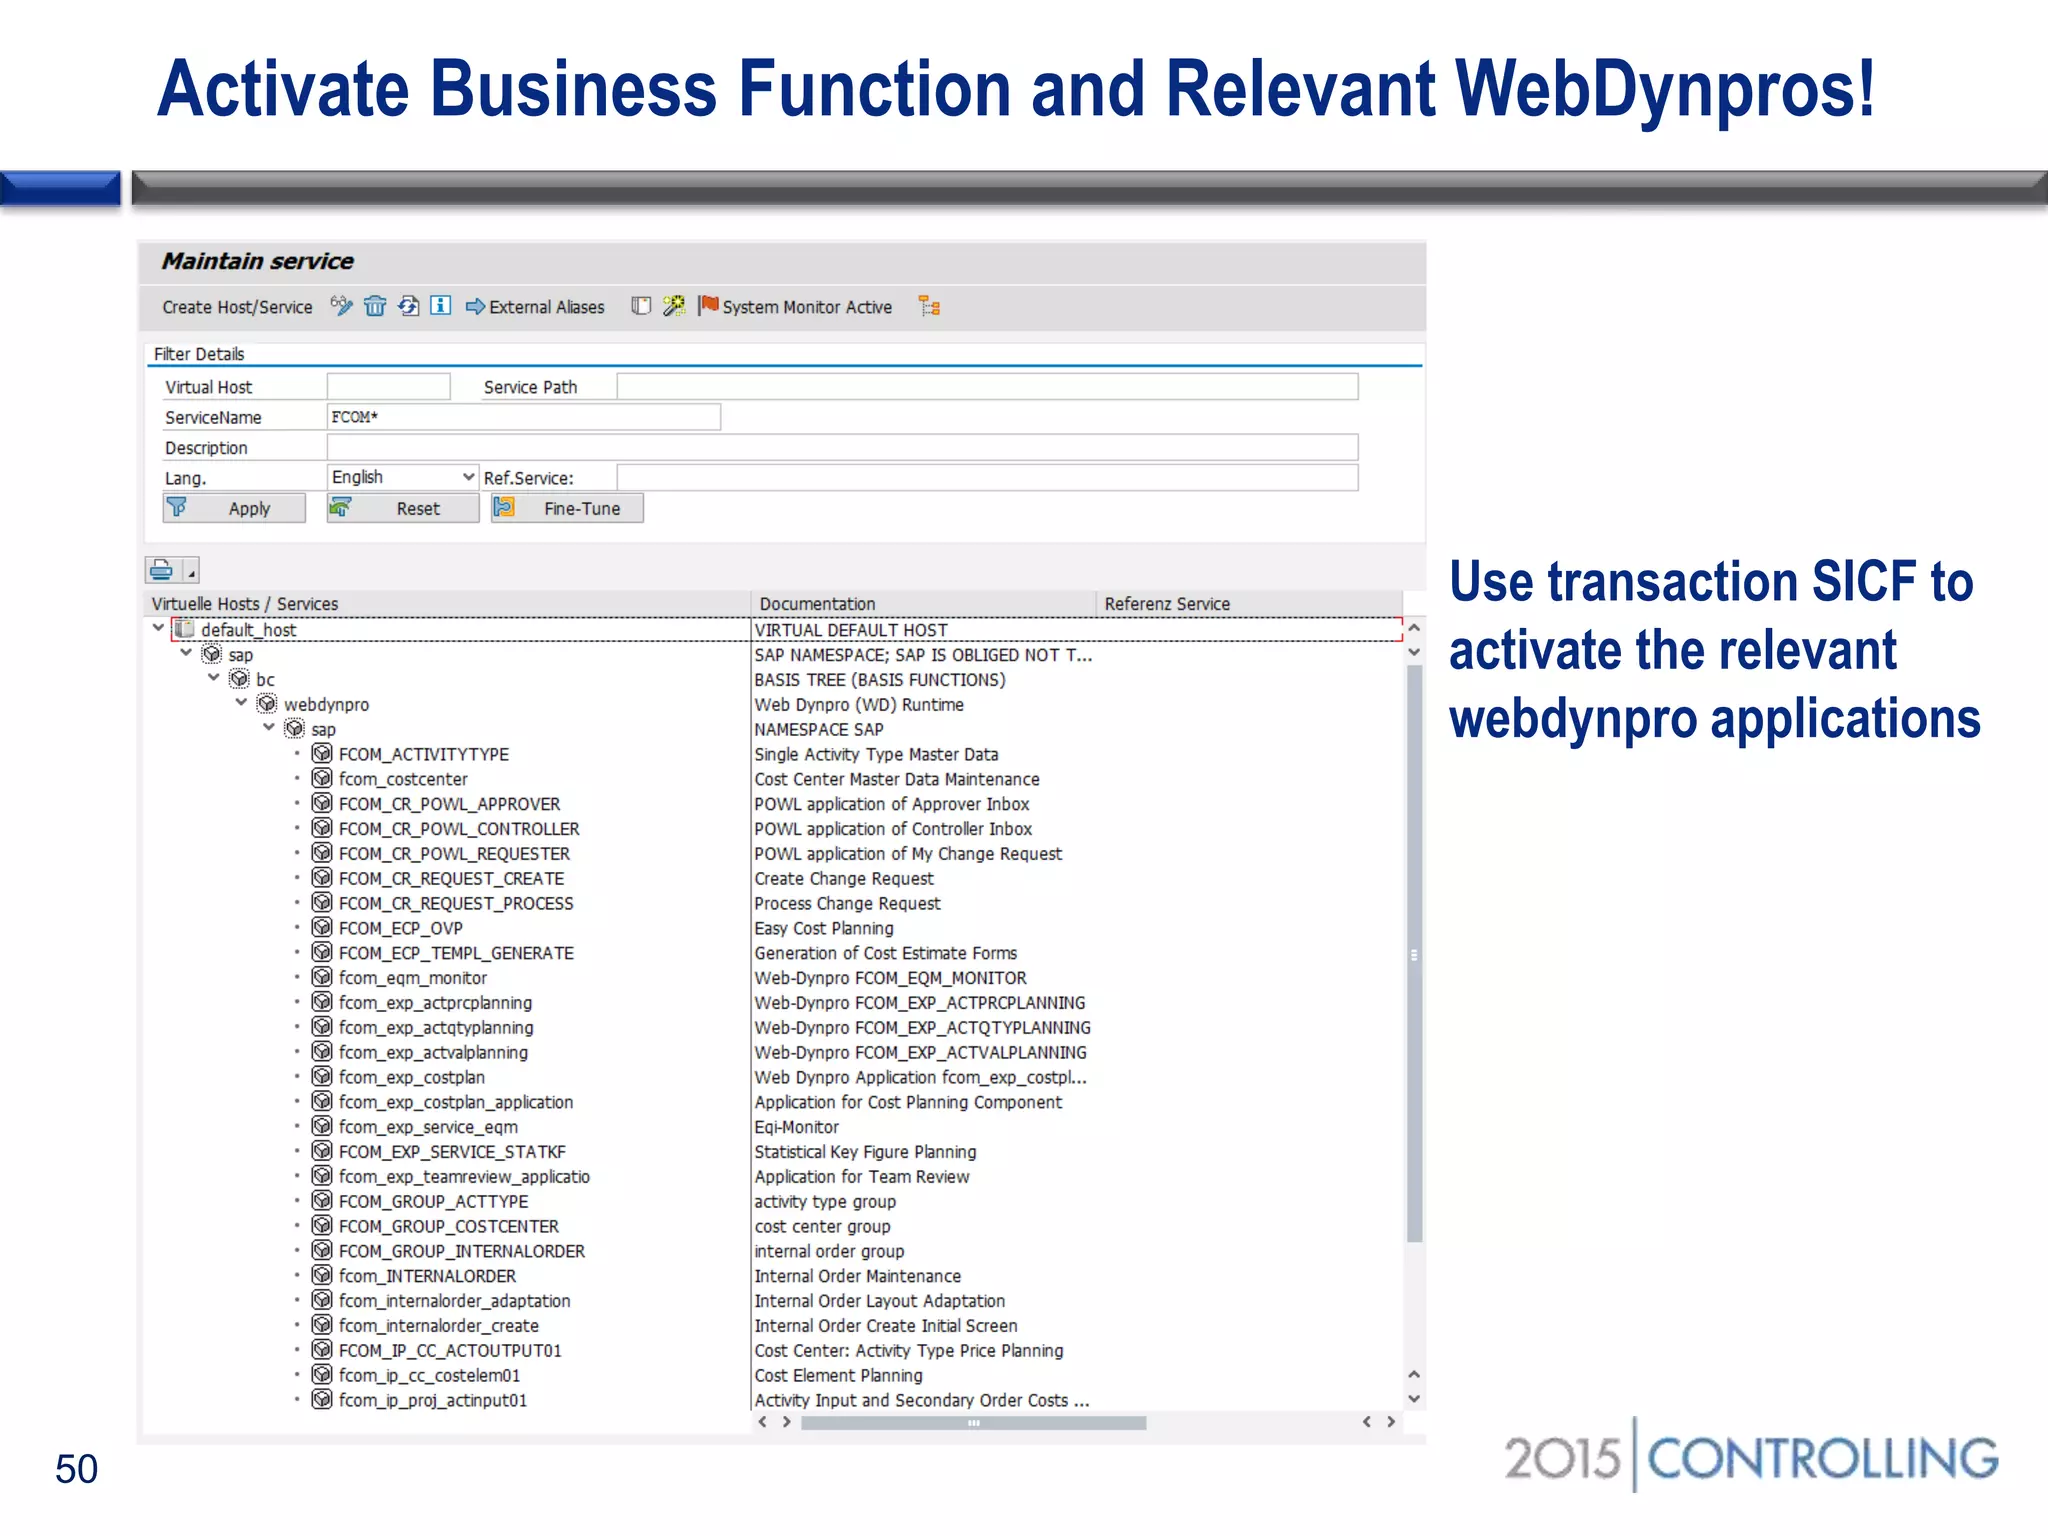
Task: Select the FCOM_CR_REQUEST_CREATE service row
Action: [451, 878]
